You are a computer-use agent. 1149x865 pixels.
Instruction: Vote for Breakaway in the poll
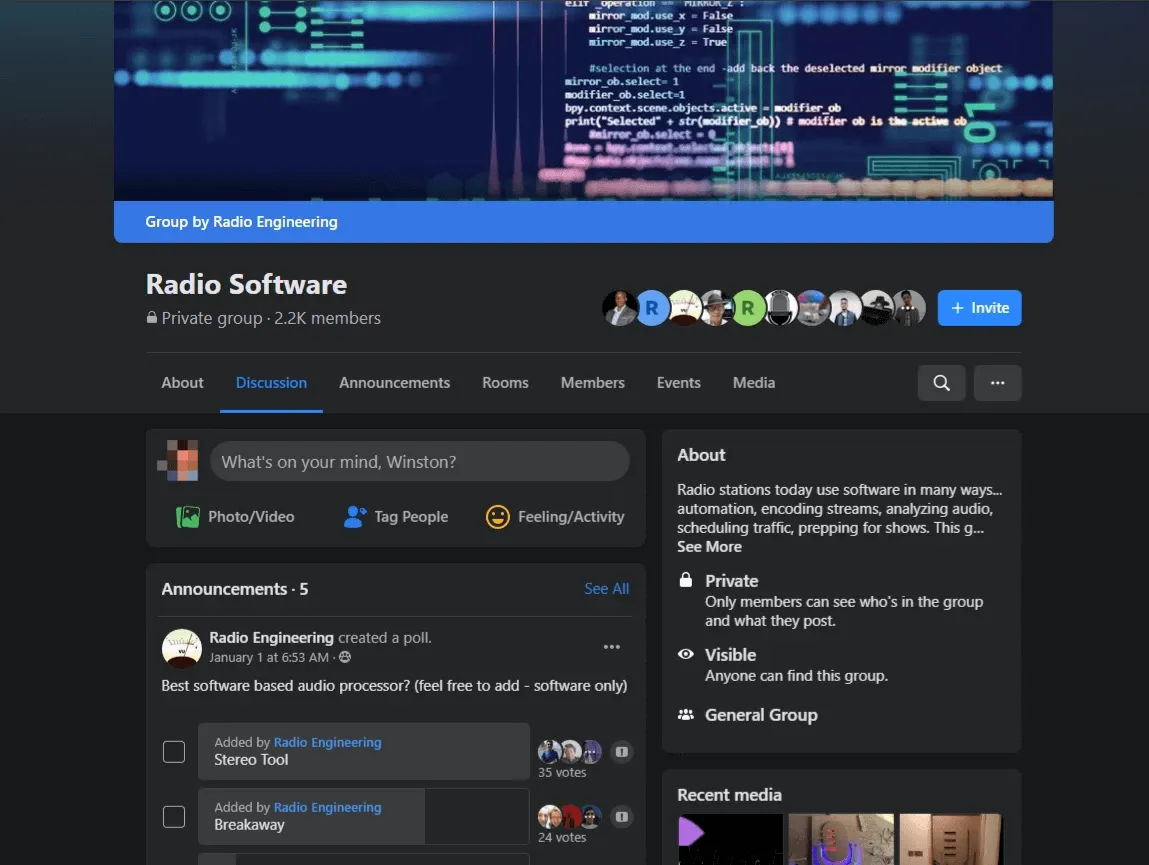click(x=173, y=816)
